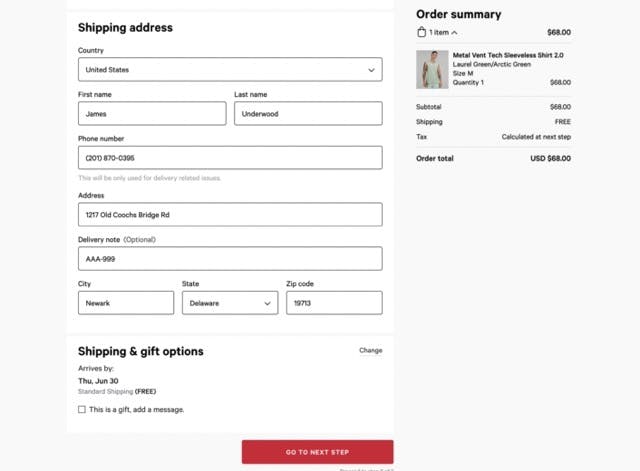Click the Metal Vent Tech Sleeveless Shirt title
Viewport: 640px width, 471px height.
[508, 55]
